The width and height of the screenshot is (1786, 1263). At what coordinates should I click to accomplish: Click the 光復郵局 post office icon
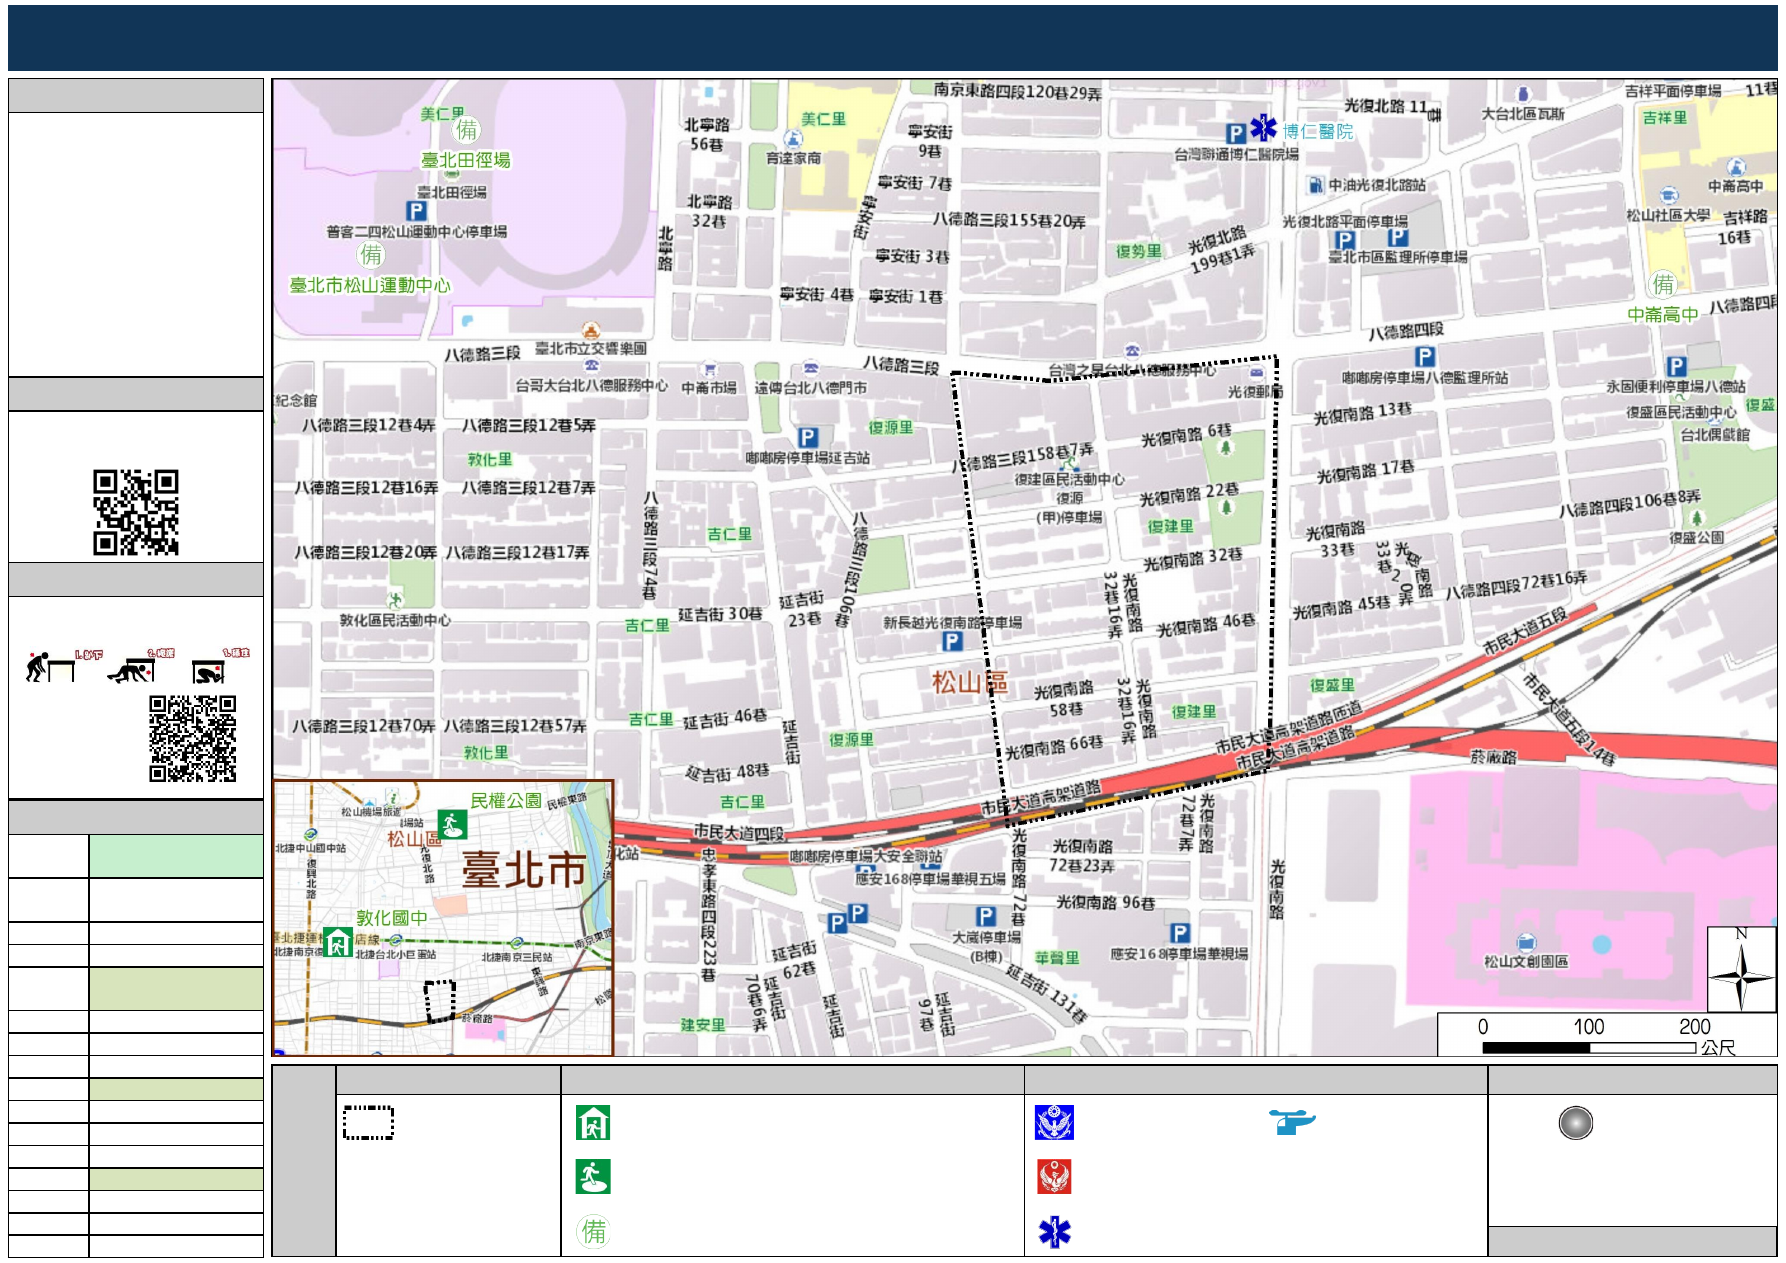(x=1257, y=372)
